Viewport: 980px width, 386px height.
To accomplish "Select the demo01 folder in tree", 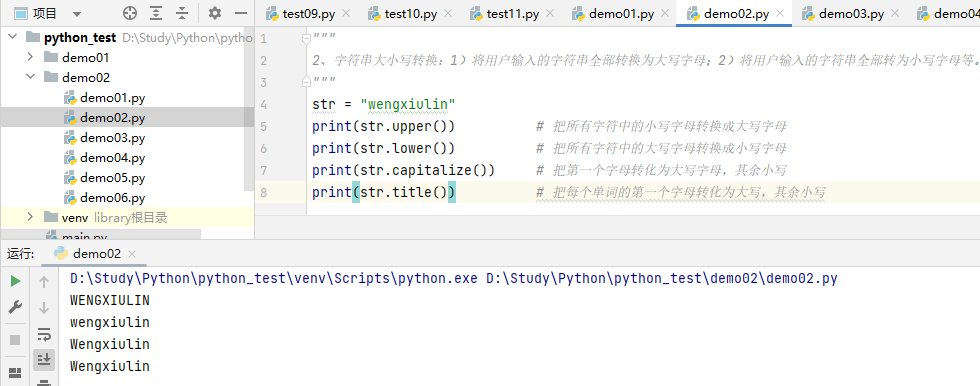I will pyautogui.click(x=86, y=57).
